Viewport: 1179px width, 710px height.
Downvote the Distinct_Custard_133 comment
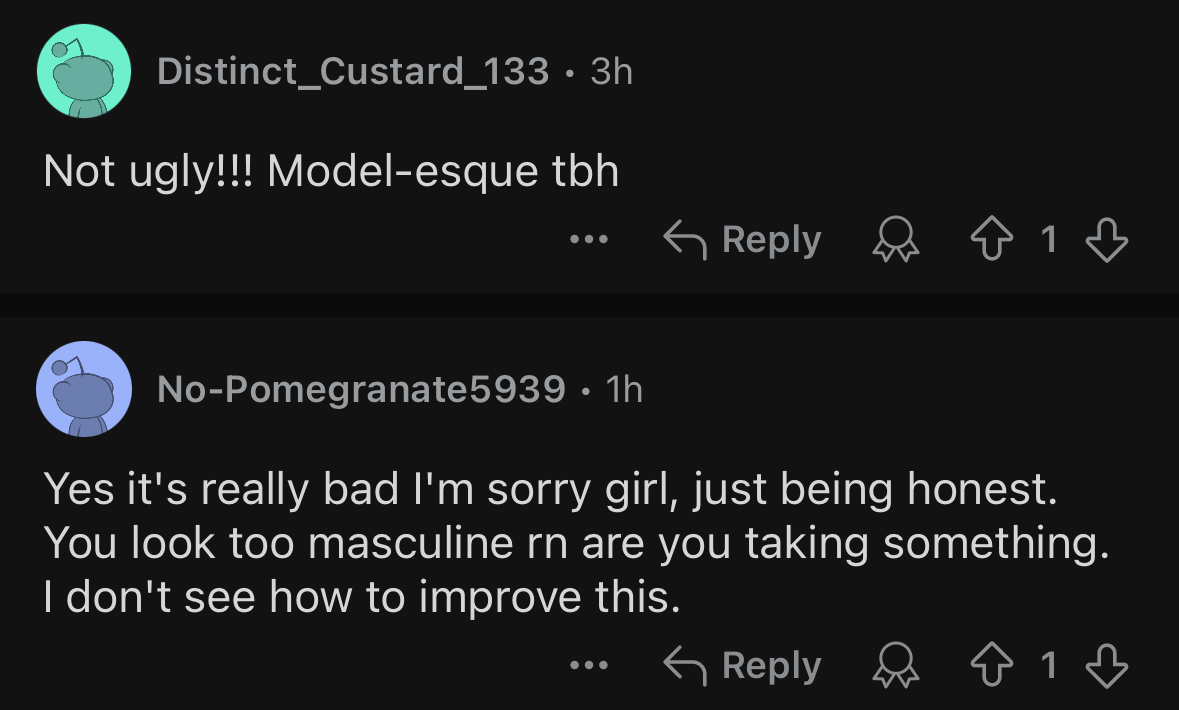(1107, 239)
